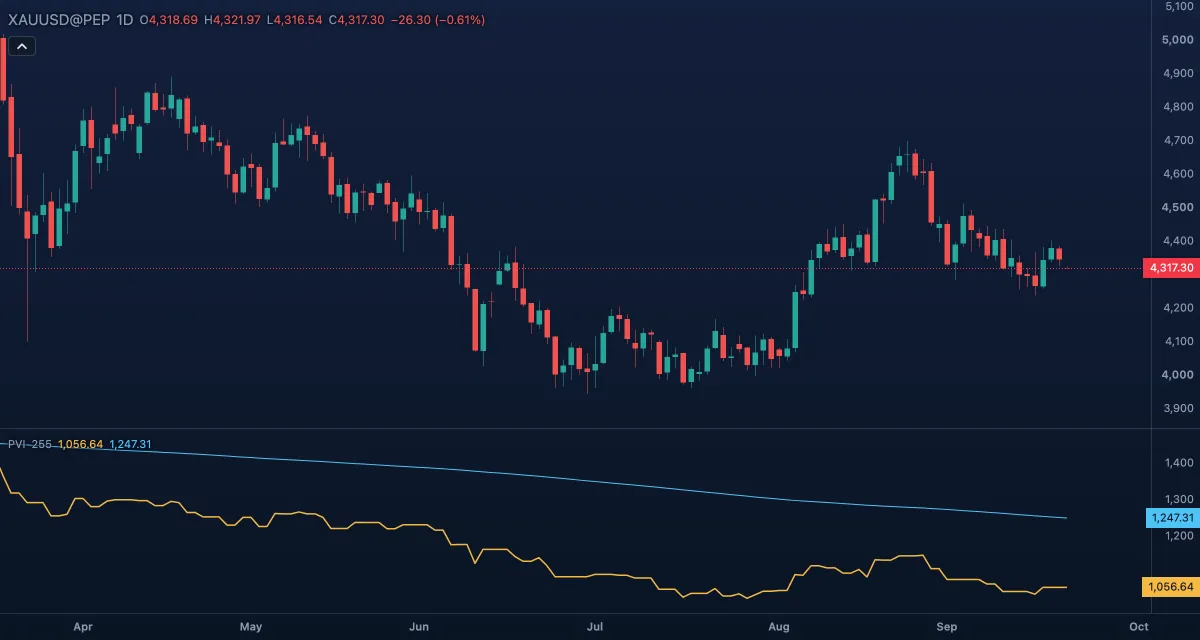This screenshot has width=1200, height=640.
Task: Click the close value C4,317.30
Action: 356,19
